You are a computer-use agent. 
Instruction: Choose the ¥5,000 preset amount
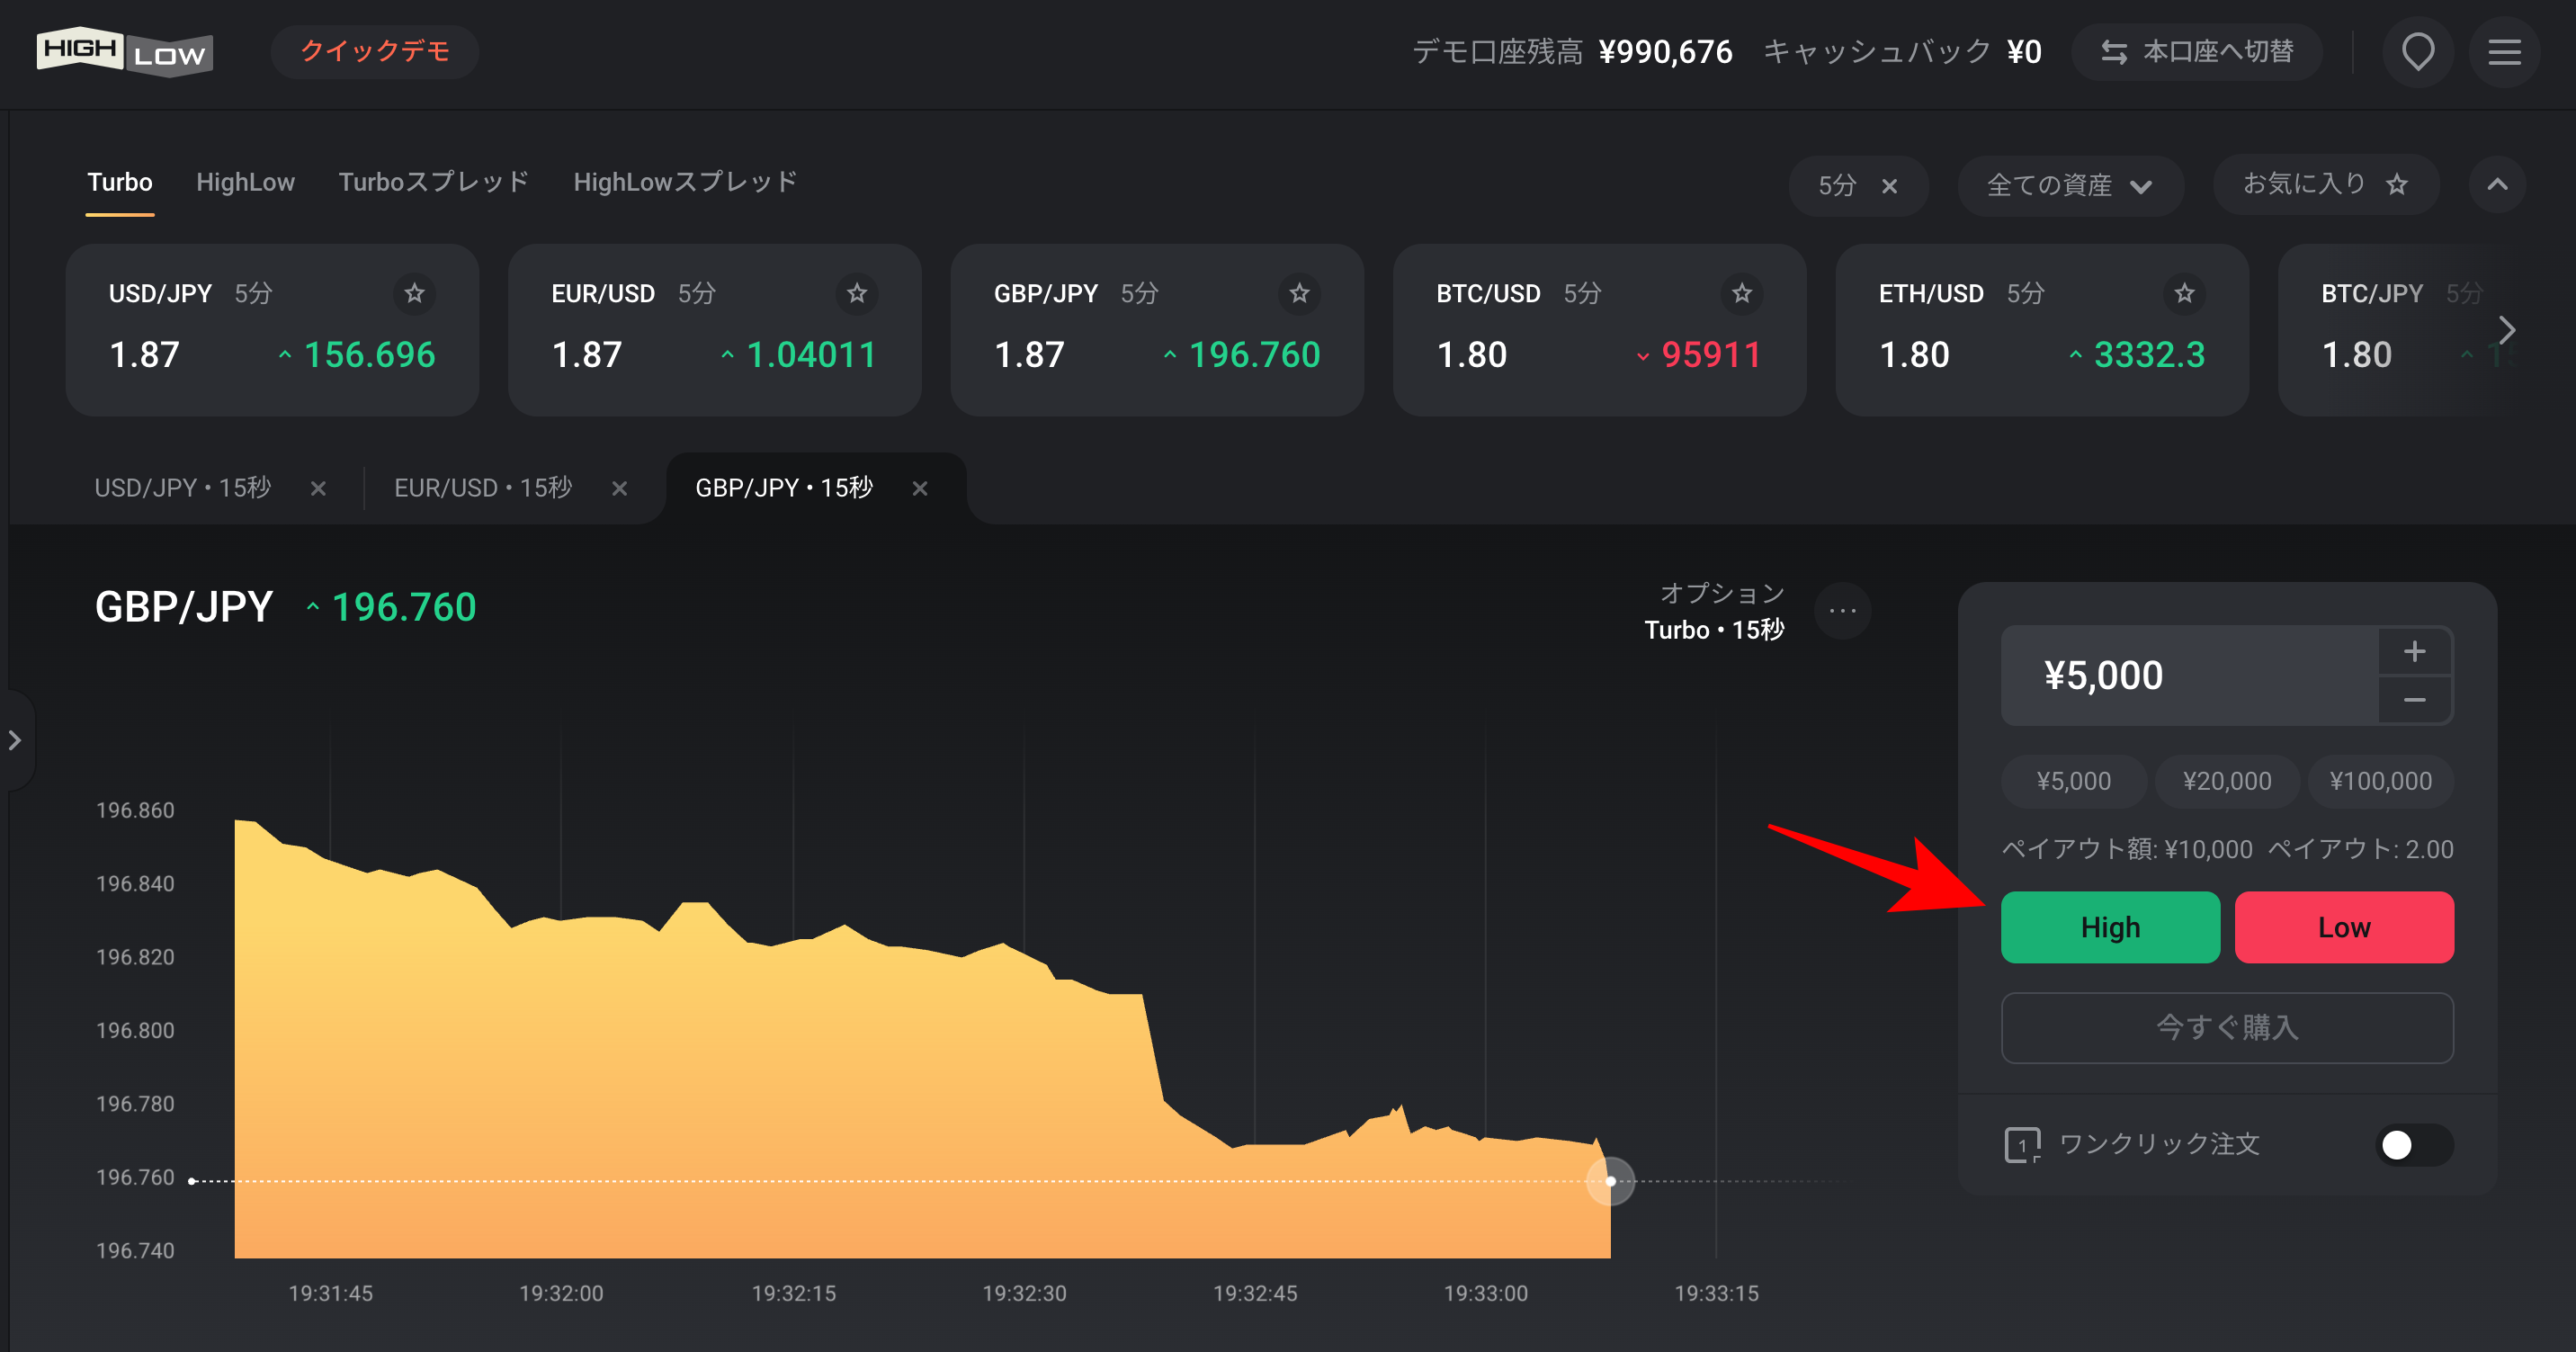(x=2074, y=780)
